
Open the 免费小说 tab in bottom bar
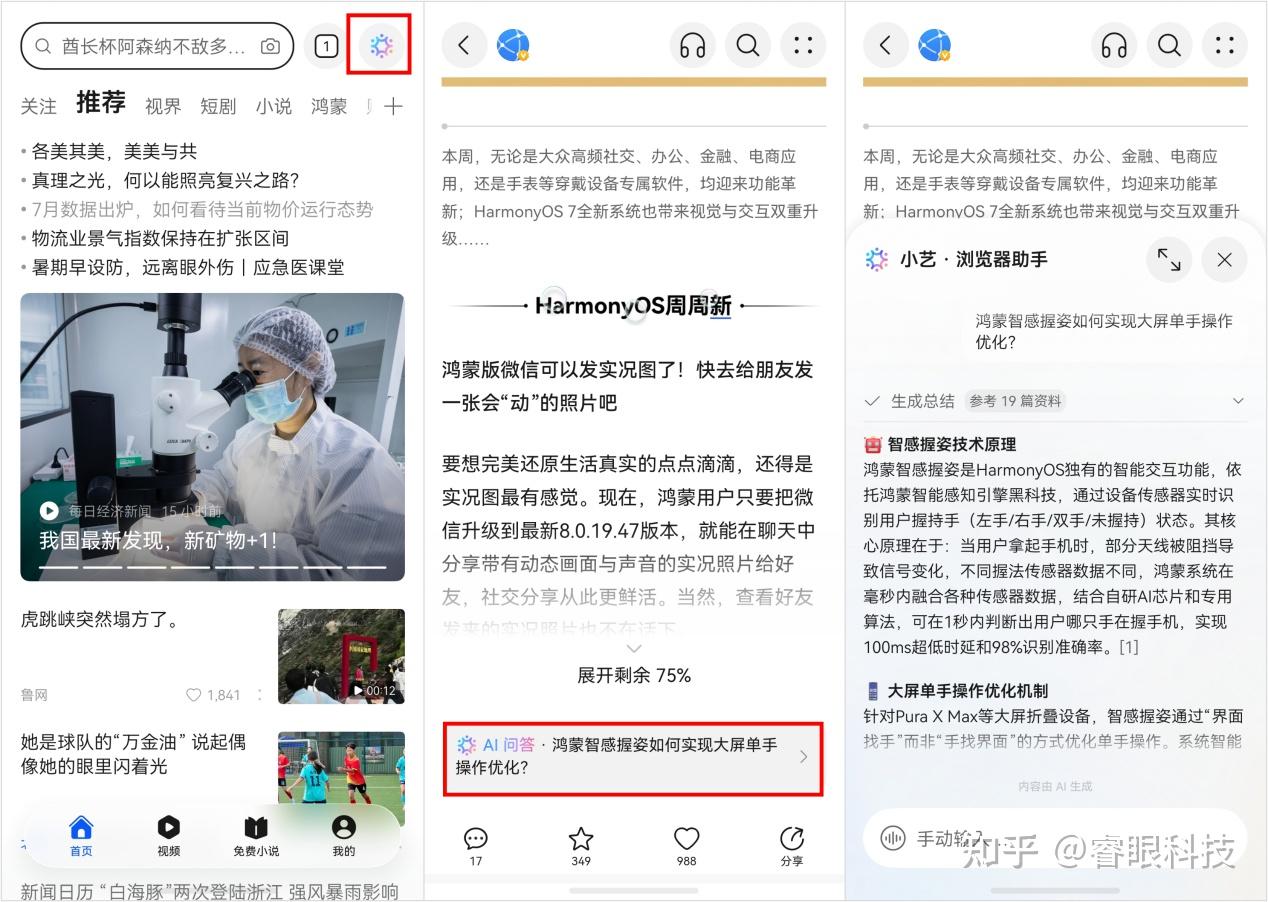point(256,836)
